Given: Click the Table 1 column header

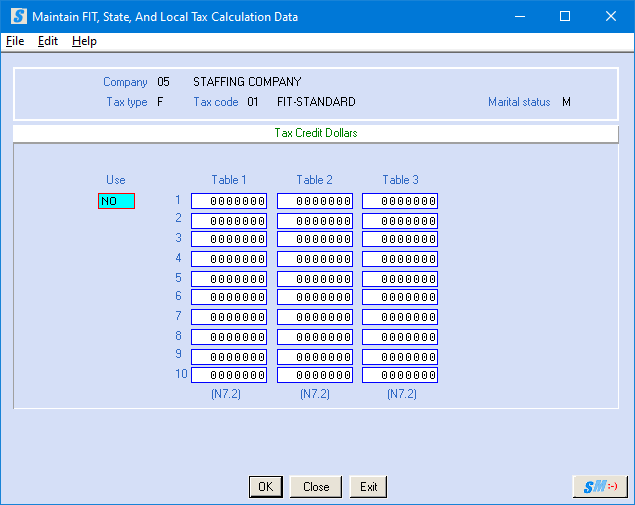Looking at the screenshot, I should pyautogui.click(x=229, y=180).
